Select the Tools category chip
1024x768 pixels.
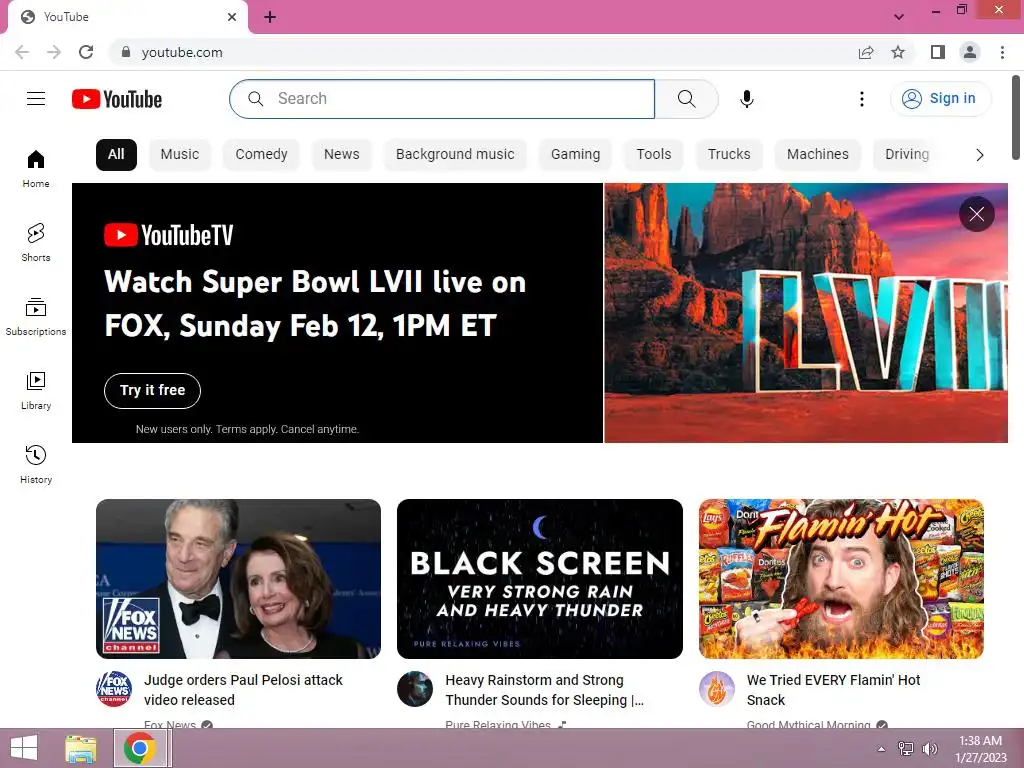tap(654, 155)
